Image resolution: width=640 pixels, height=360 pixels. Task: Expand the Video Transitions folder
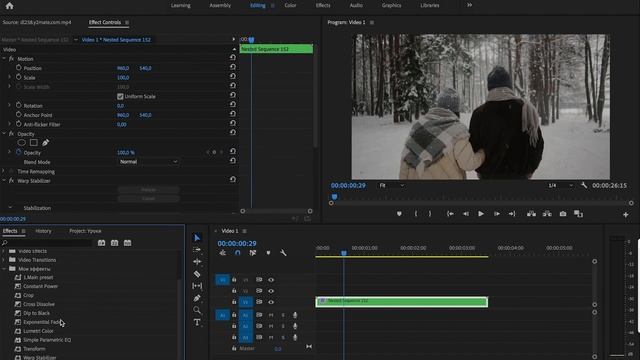(x=4, y=260)
